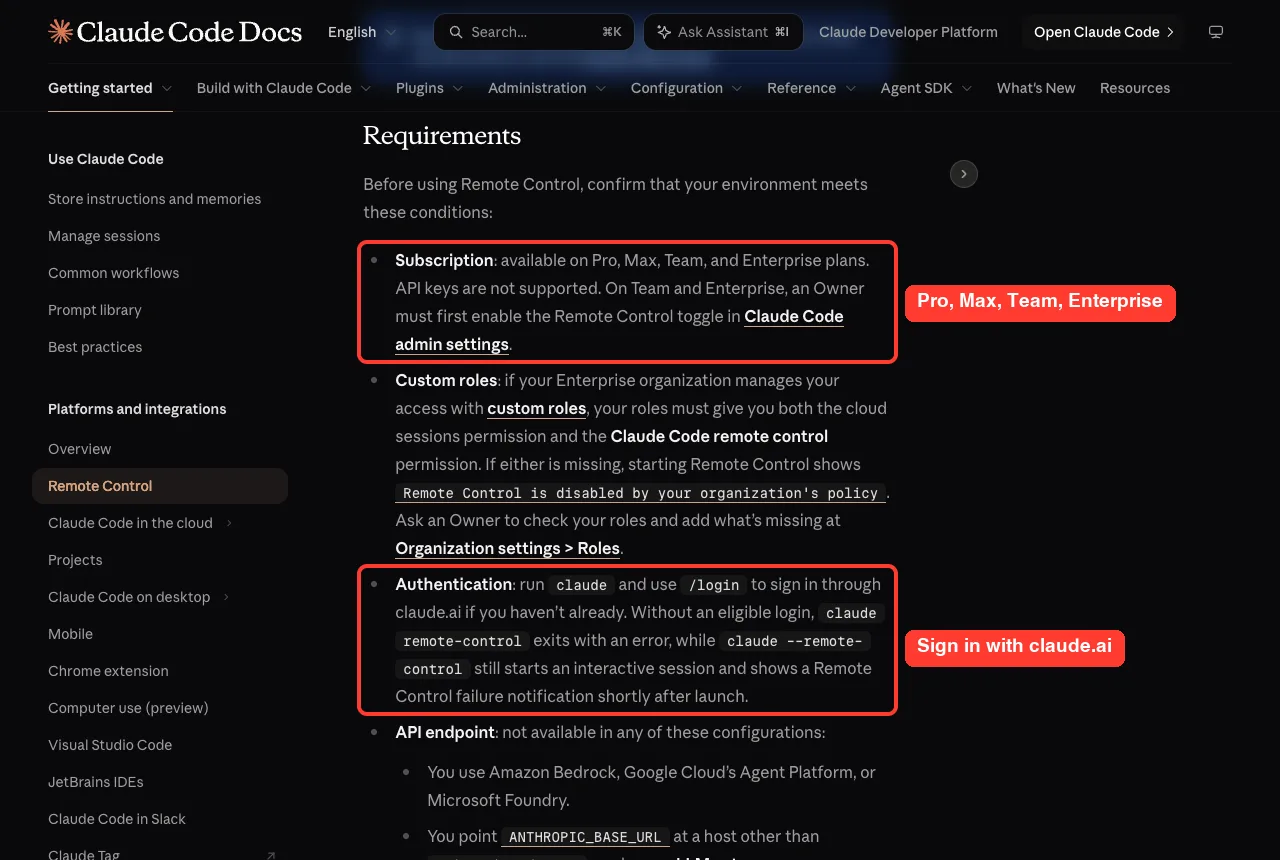Click the sparkle icon on Ask Assistant

664,32
